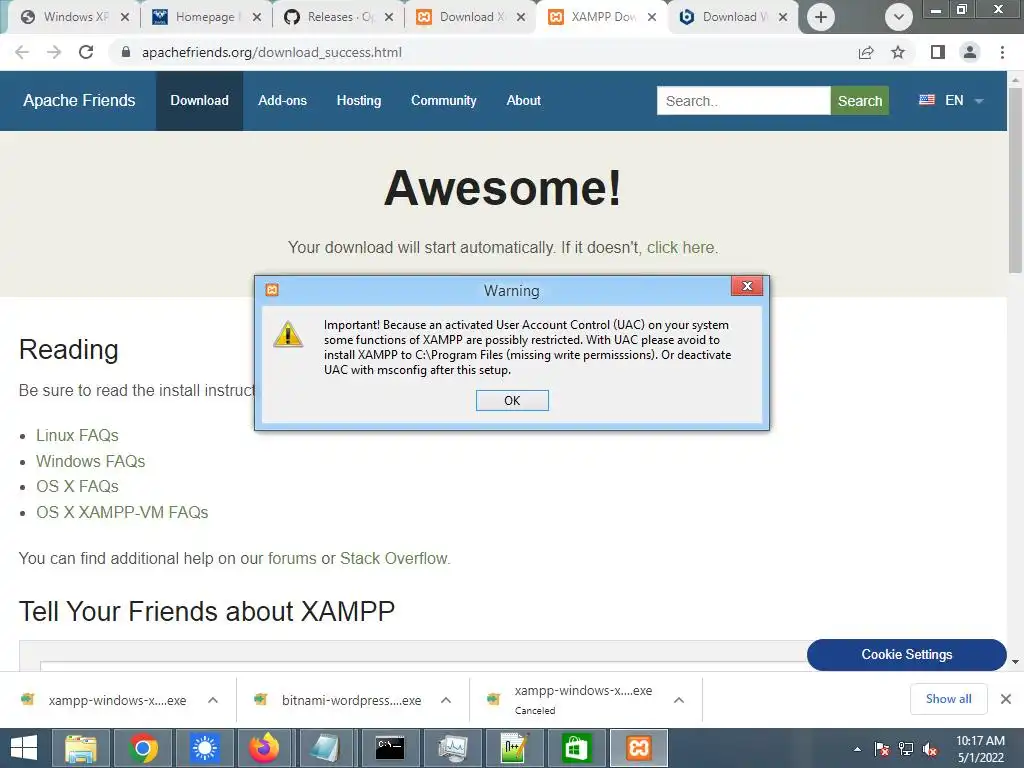Image resolution: width=1024 pixels, height=768 pixels.
Task: Open the Download menu on the site nav
Action: click(x=199, y=101)
